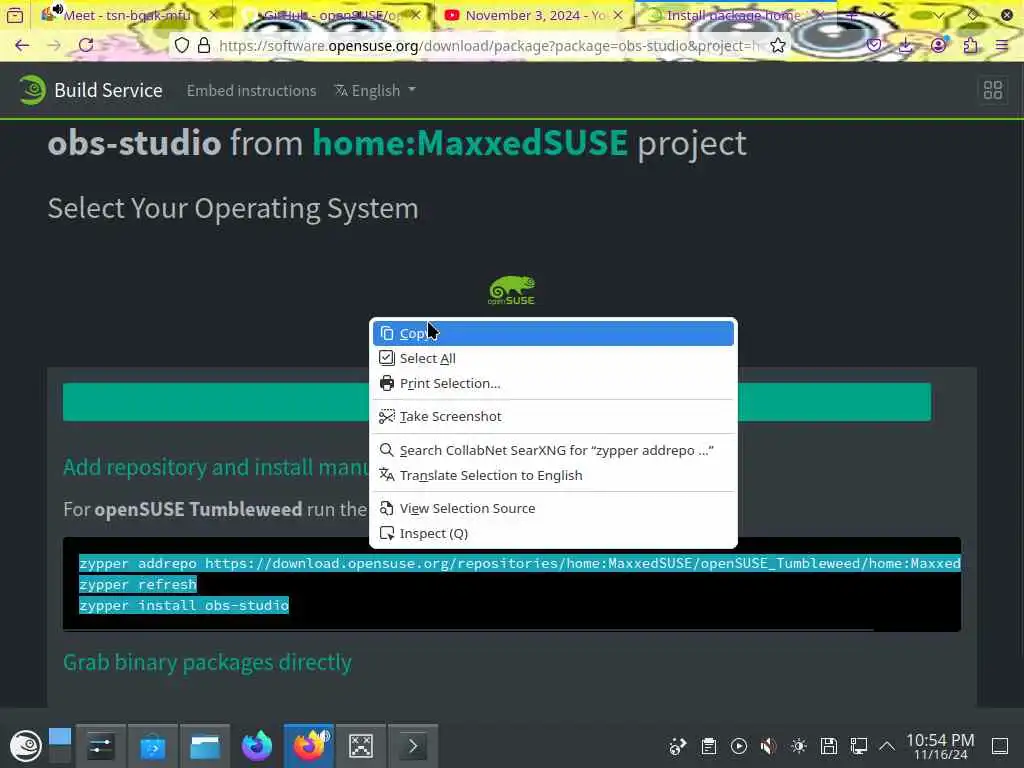Open the brightness tray icon

799,746
